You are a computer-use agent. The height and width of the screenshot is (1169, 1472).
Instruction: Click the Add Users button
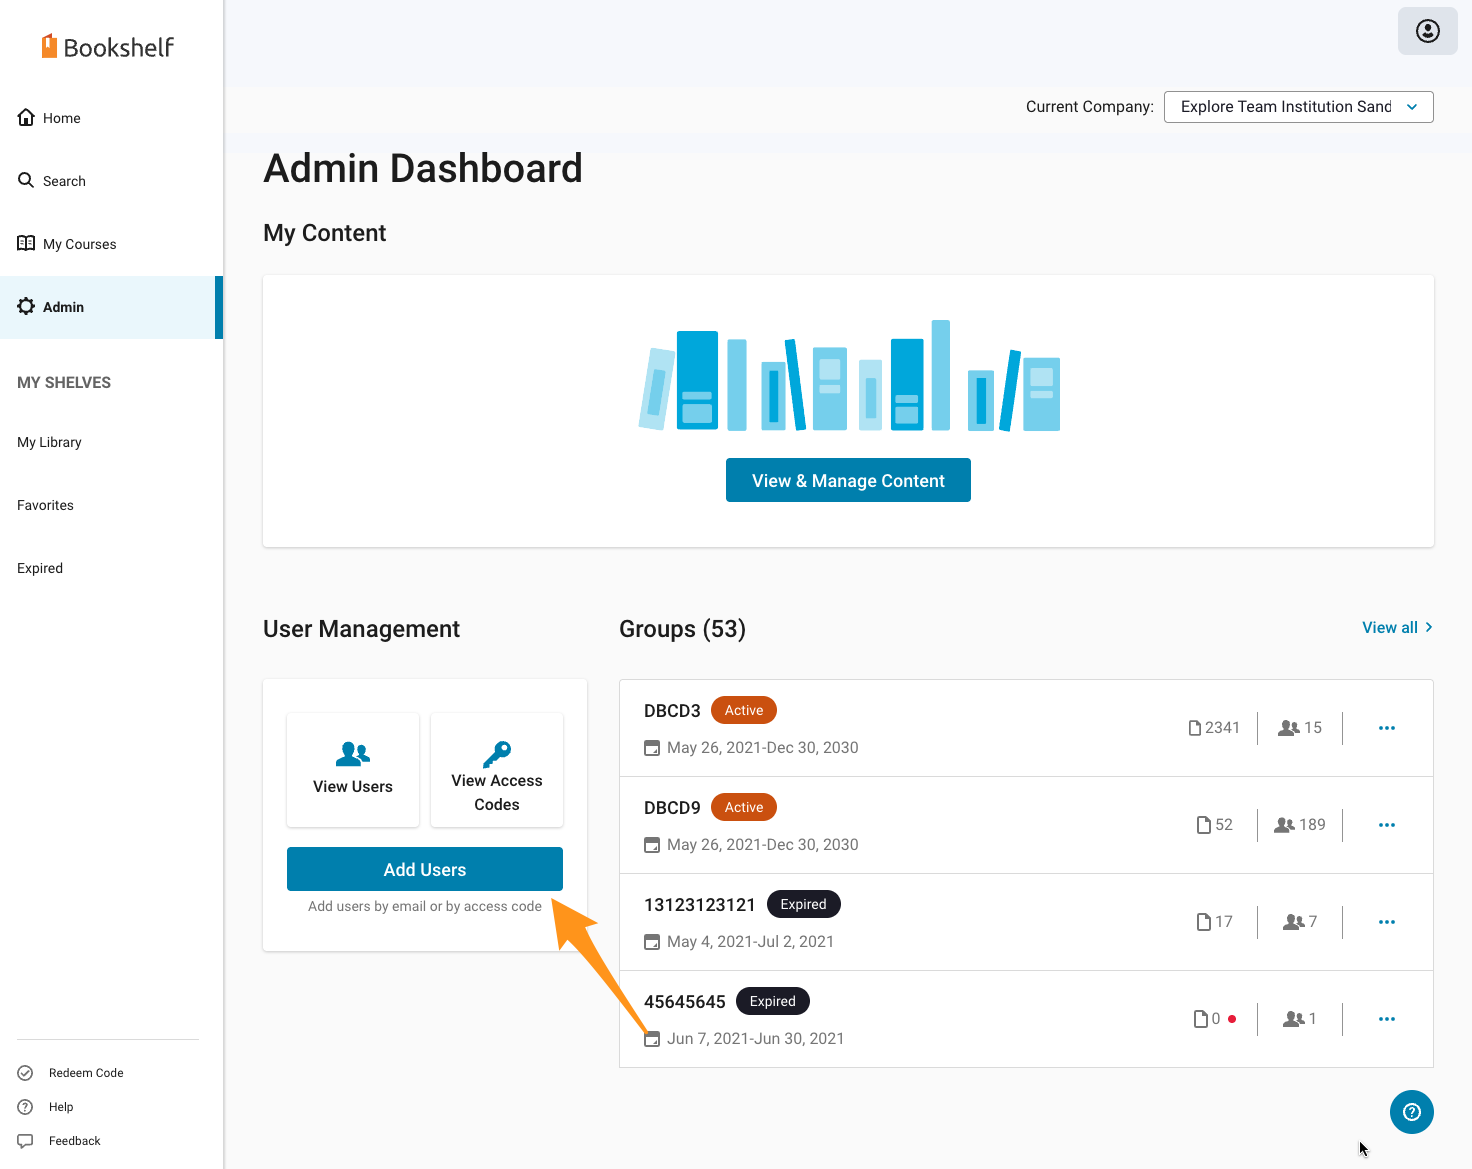point(424,869)
